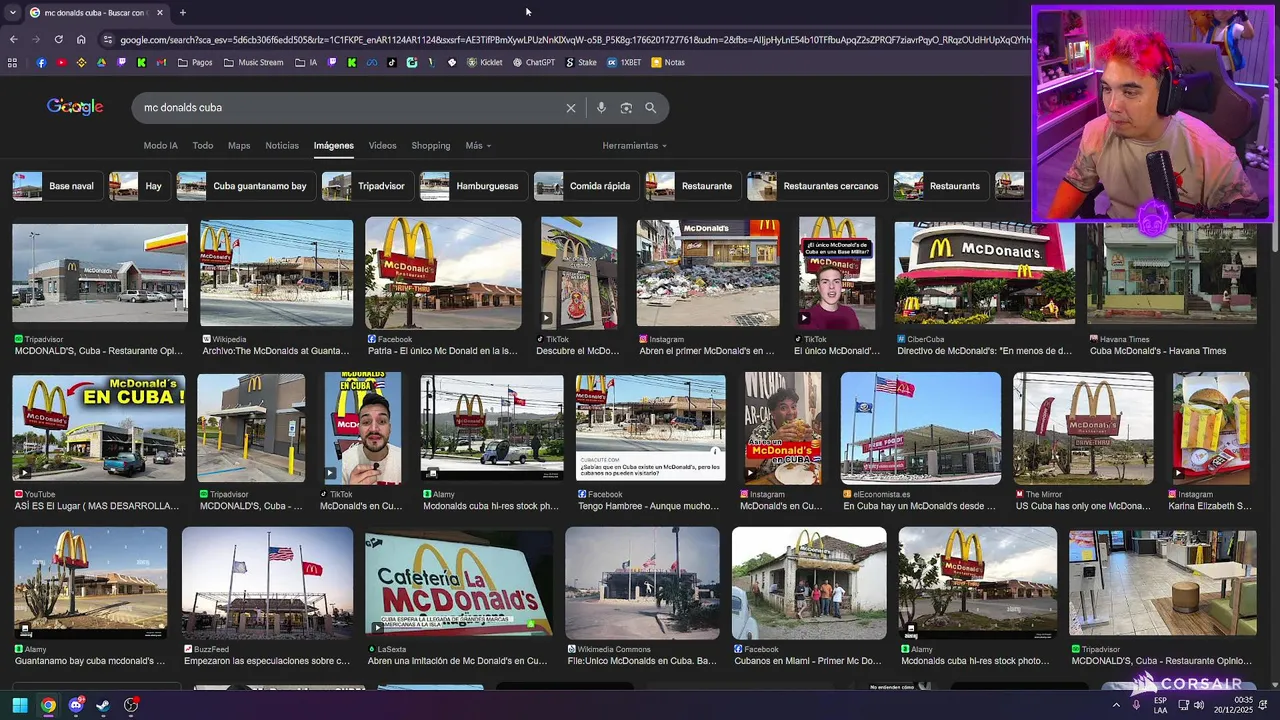The height and width of the screenshot is (720, 1280).
Task: Open the IA bookmarks folder
Action: click(307, 62)
